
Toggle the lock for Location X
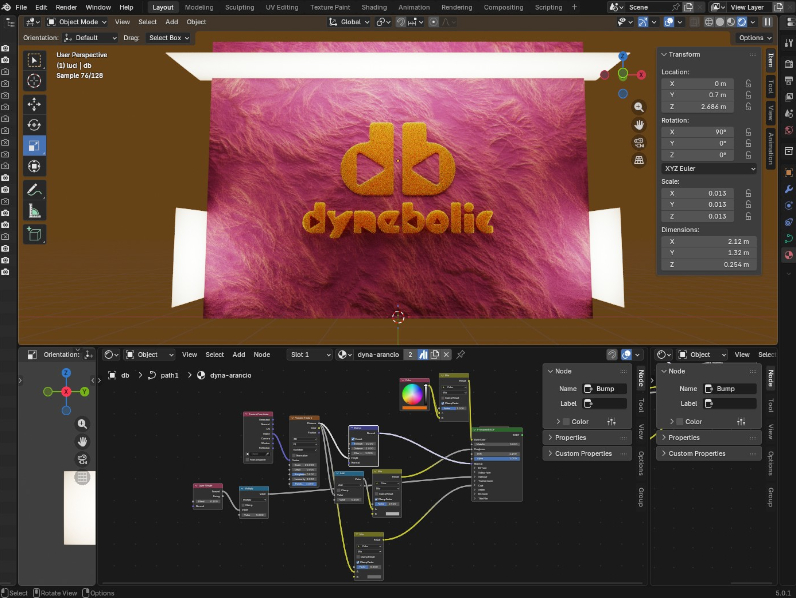pyautogui.click(x=748, y=83)
